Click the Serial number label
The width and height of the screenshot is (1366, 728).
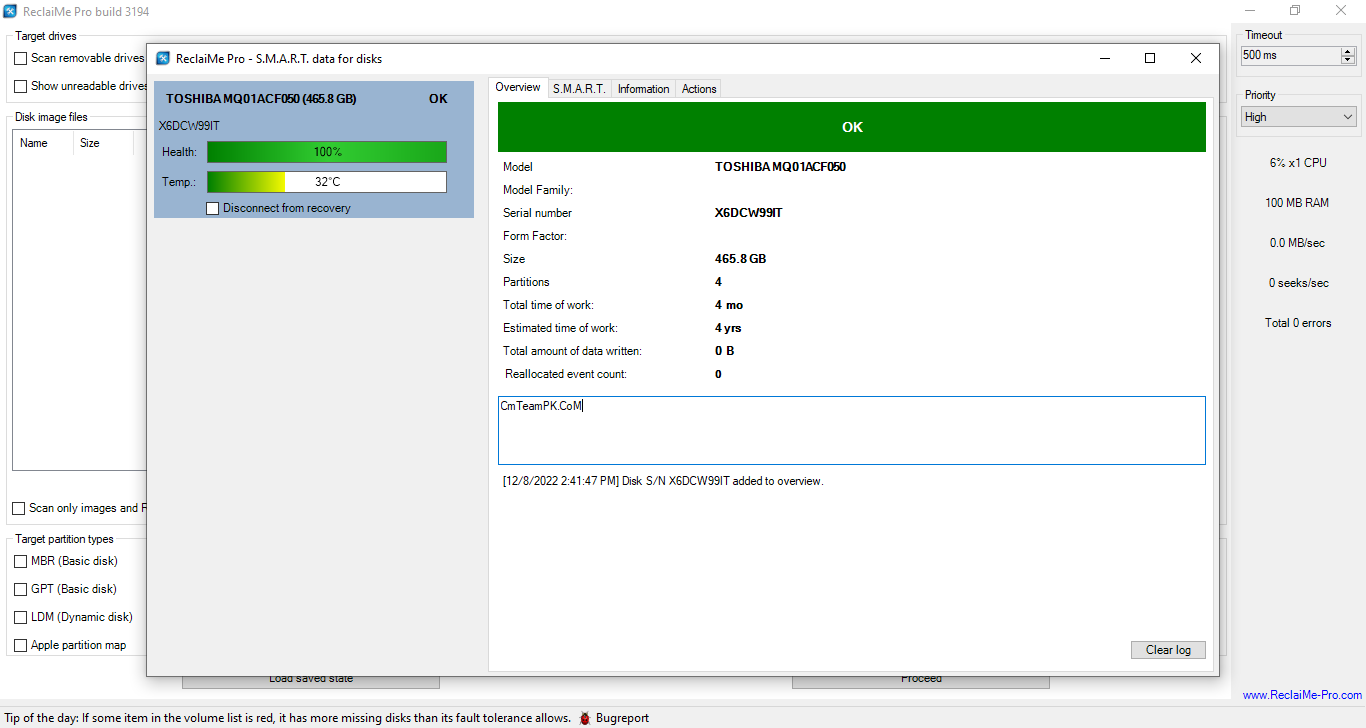click(x=538, y=213)
